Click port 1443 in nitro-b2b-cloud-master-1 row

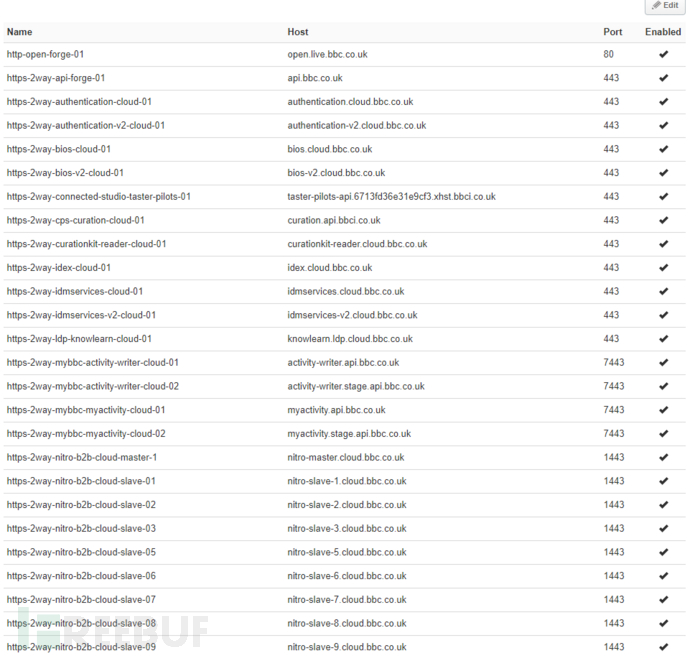coord(614,458)
